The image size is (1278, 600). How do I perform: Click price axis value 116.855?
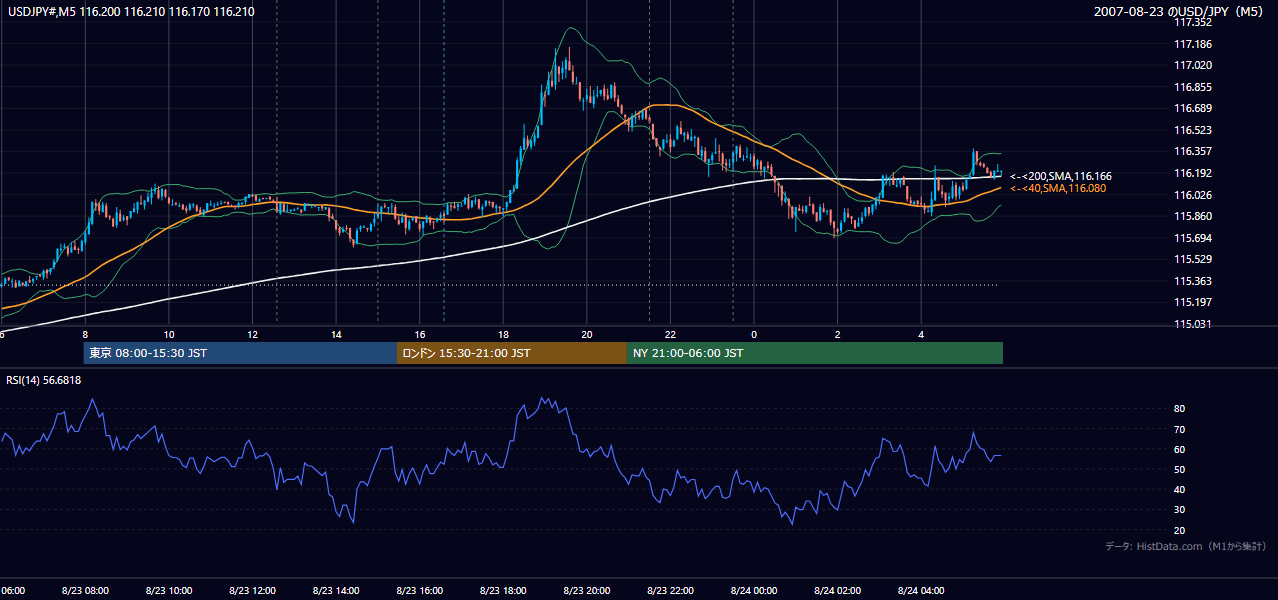[x=1191, y=88]
